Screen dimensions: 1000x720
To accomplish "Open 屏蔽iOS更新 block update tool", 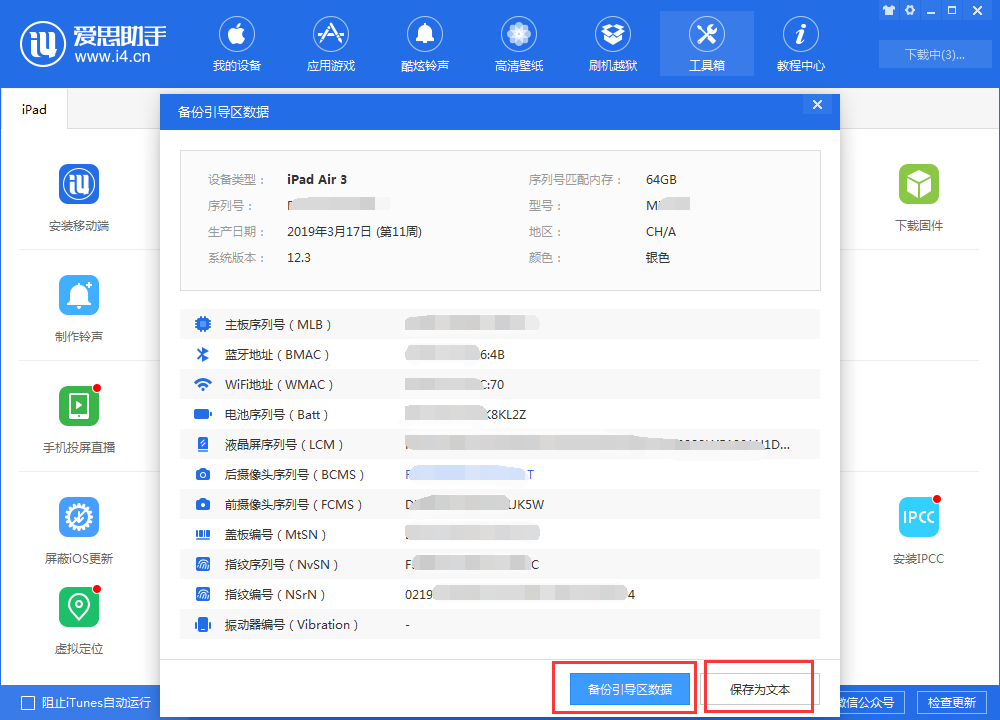I will (79, 531).
